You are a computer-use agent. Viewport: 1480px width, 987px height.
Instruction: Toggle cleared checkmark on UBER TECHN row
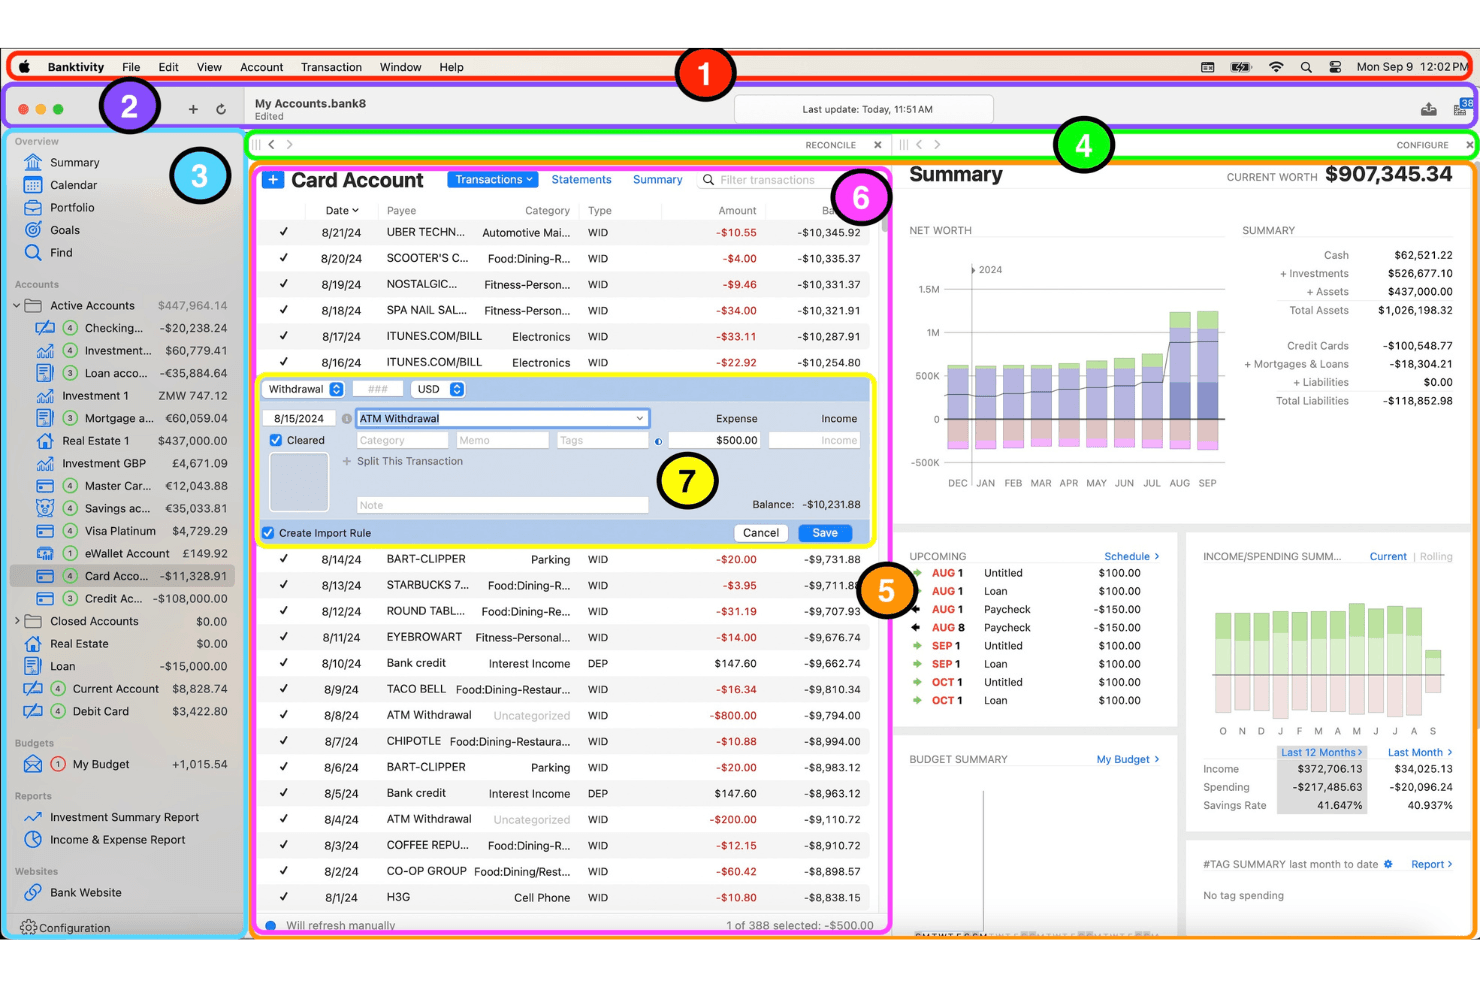point(284,232)
